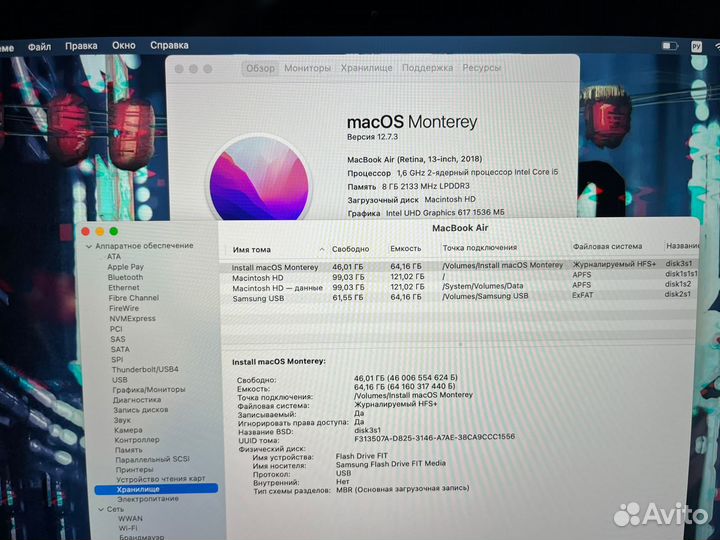Screen dimensions: 720x540
Task: Select Диагностика in the sidebar
Action: [x=137, y=399]
